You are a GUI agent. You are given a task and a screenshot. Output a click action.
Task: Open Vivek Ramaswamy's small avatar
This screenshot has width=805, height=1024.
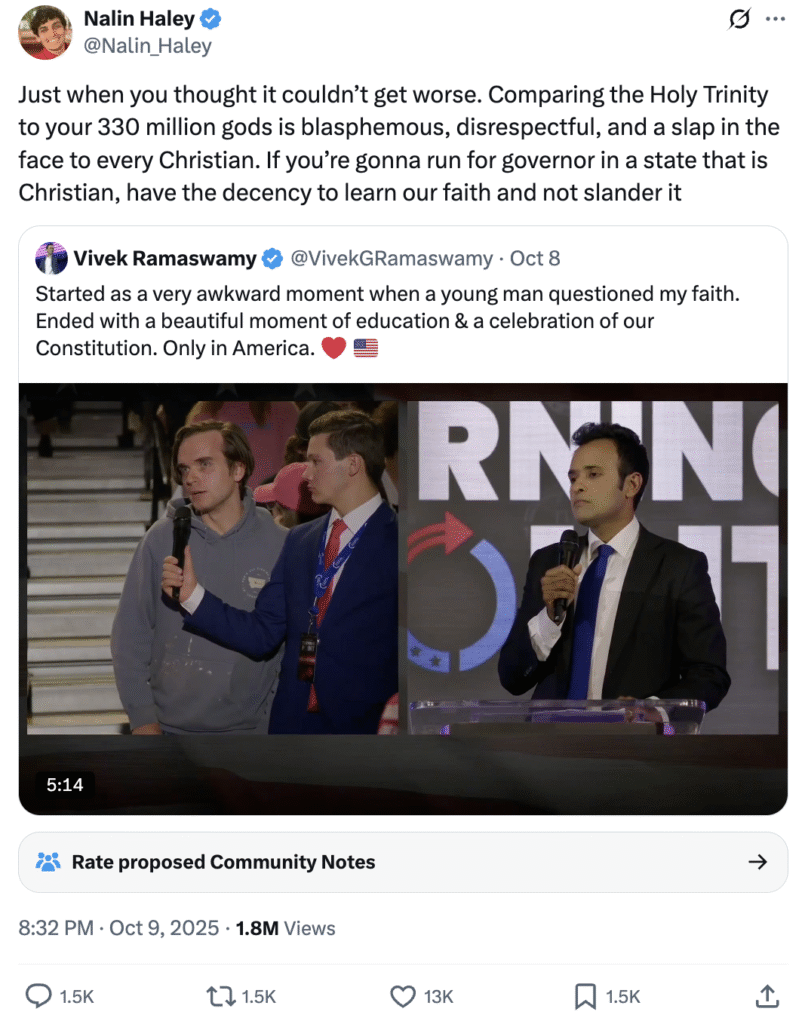coord(51,259)
